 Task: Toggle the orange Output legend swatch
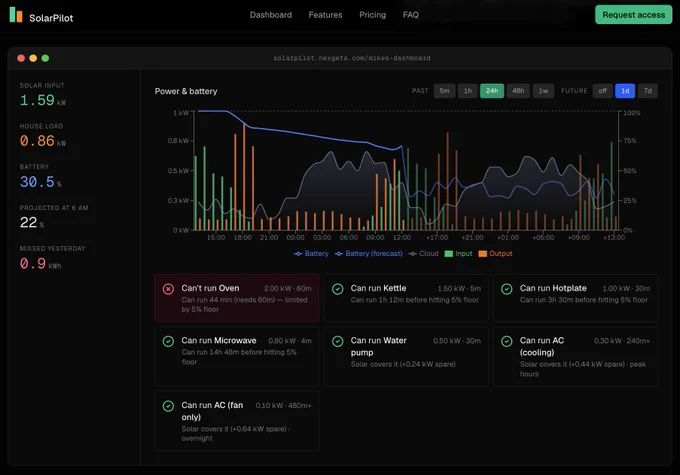point(483,253)
